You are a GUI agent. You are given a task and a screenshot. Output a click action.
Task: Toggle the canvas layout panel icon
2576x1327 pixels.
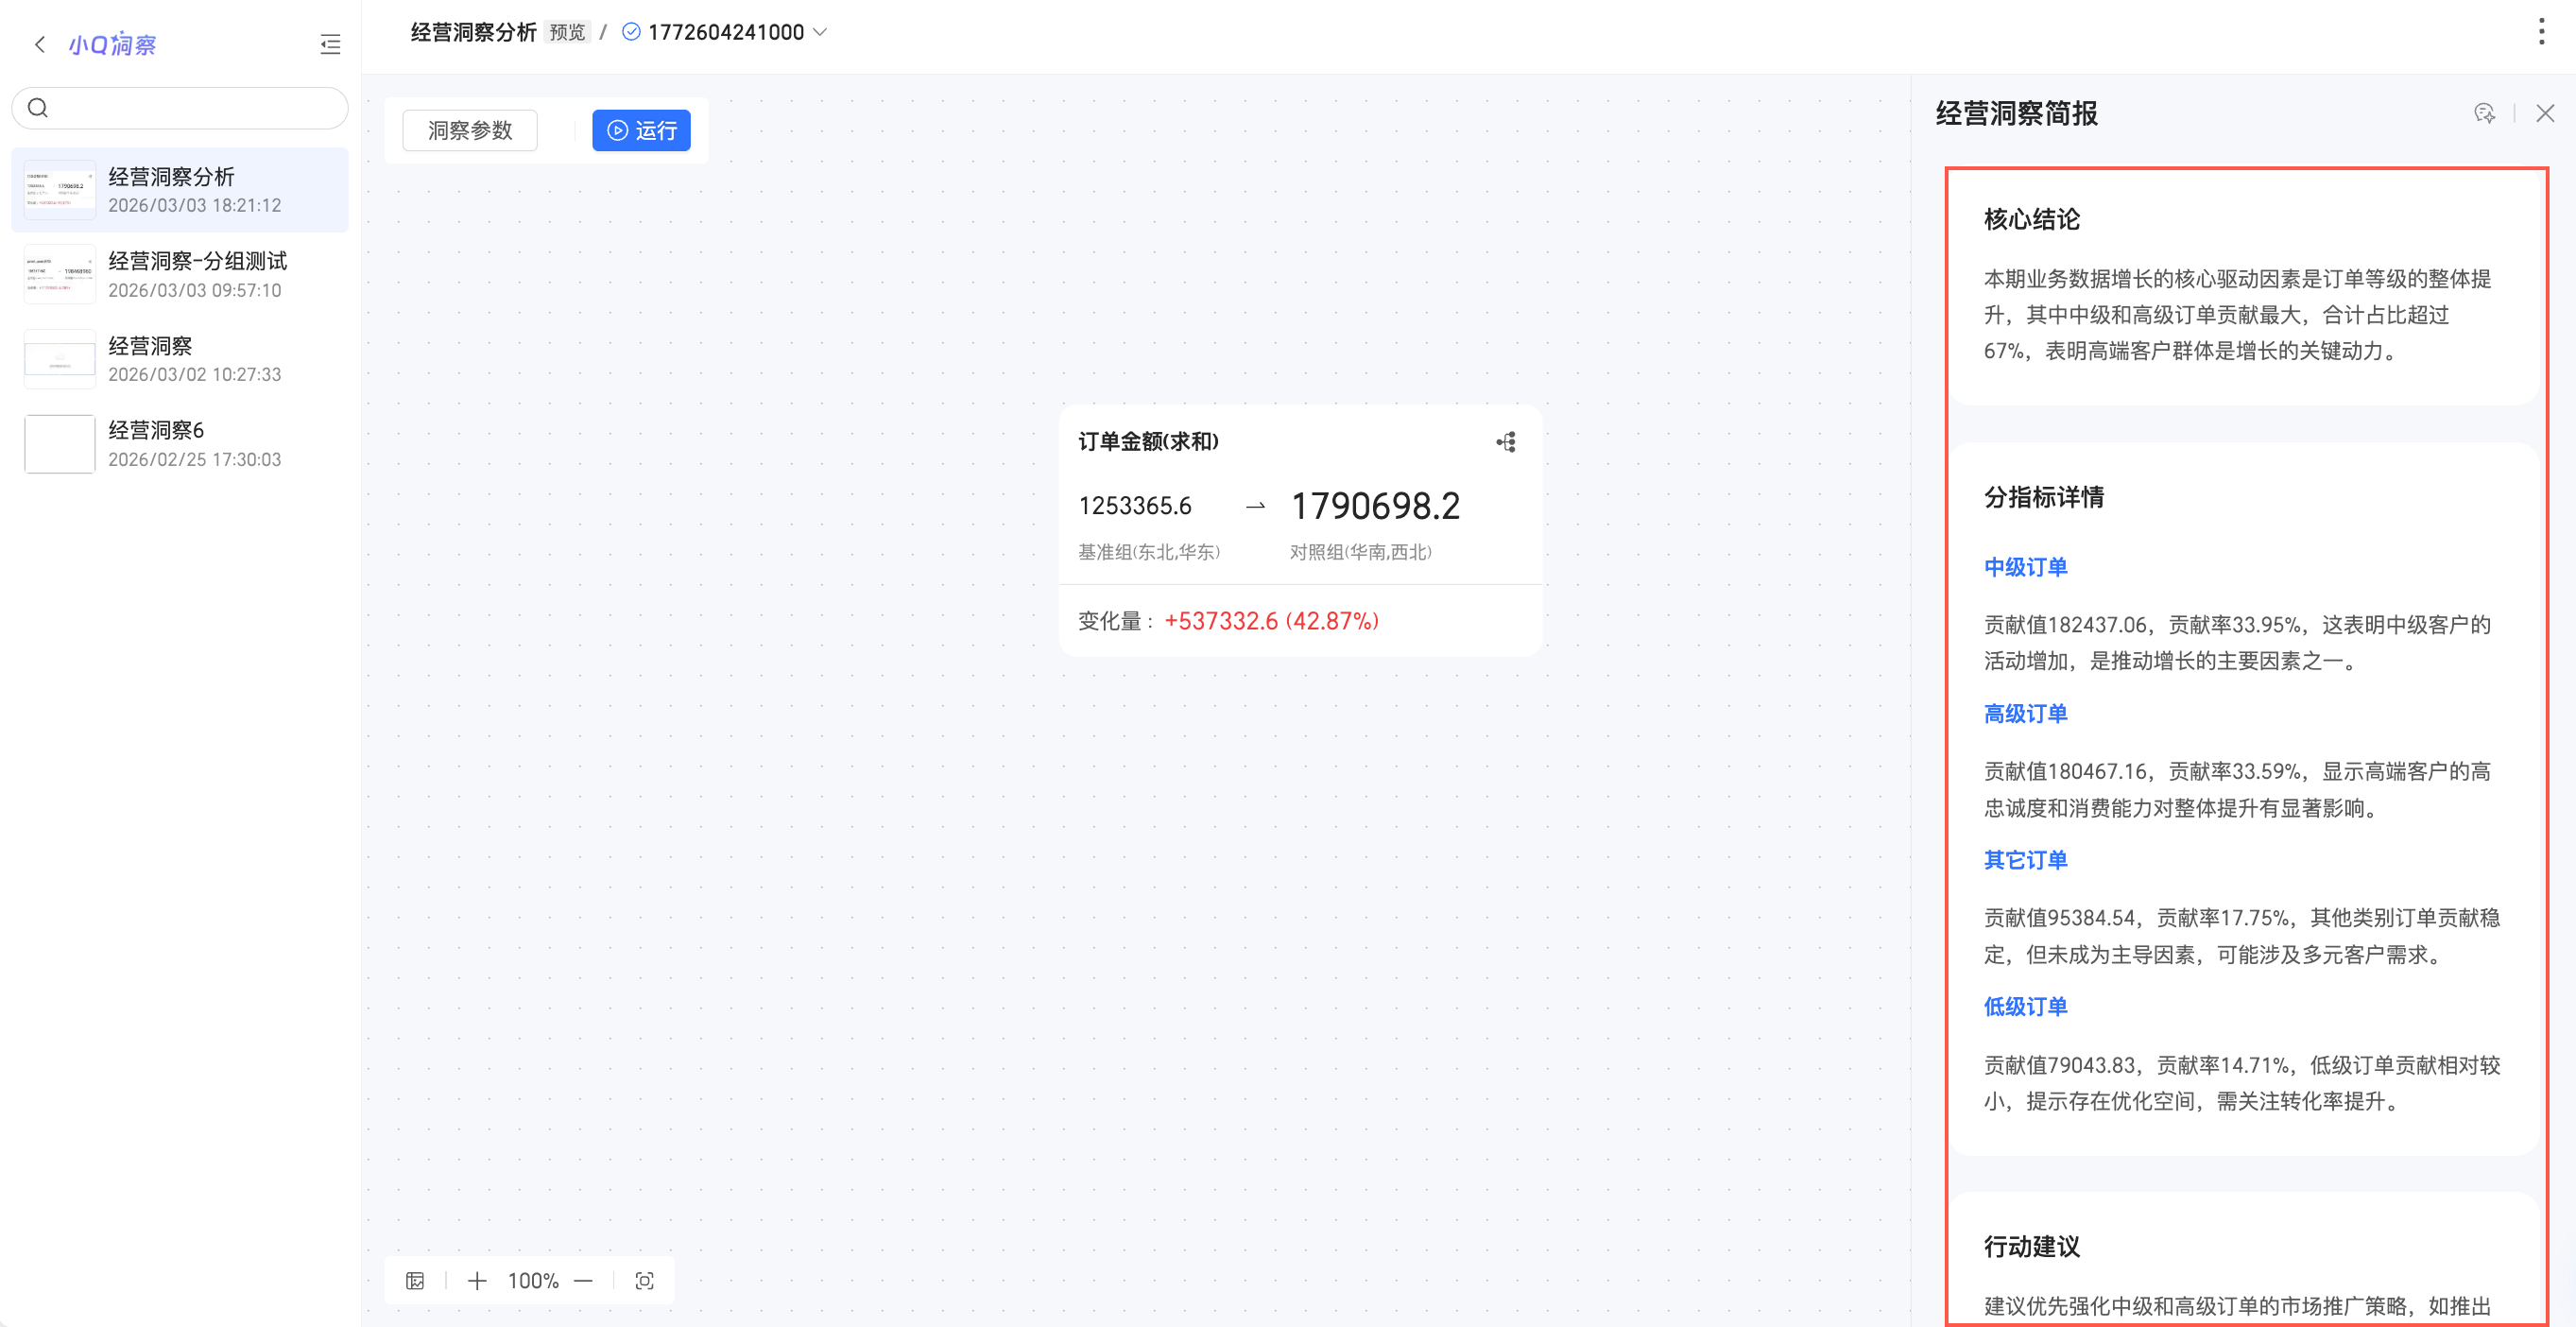tap(415, 1281)
